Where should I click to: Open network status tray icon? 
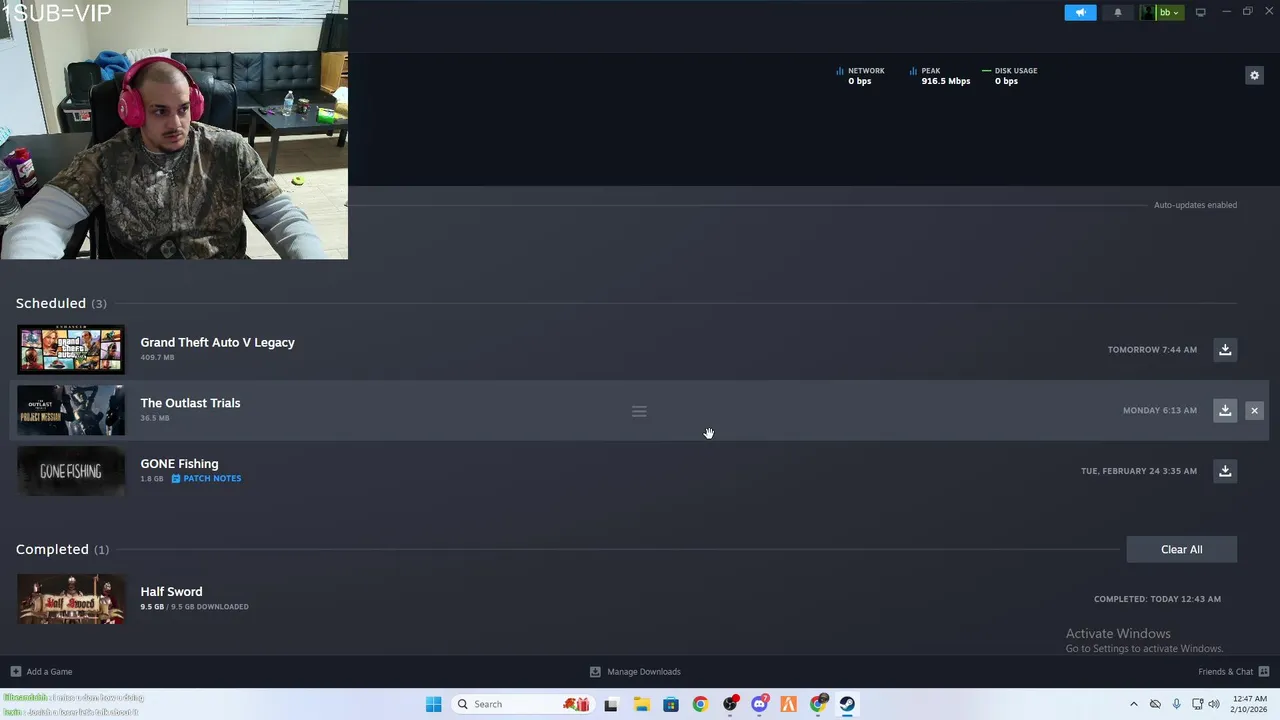pos(1197,704)
